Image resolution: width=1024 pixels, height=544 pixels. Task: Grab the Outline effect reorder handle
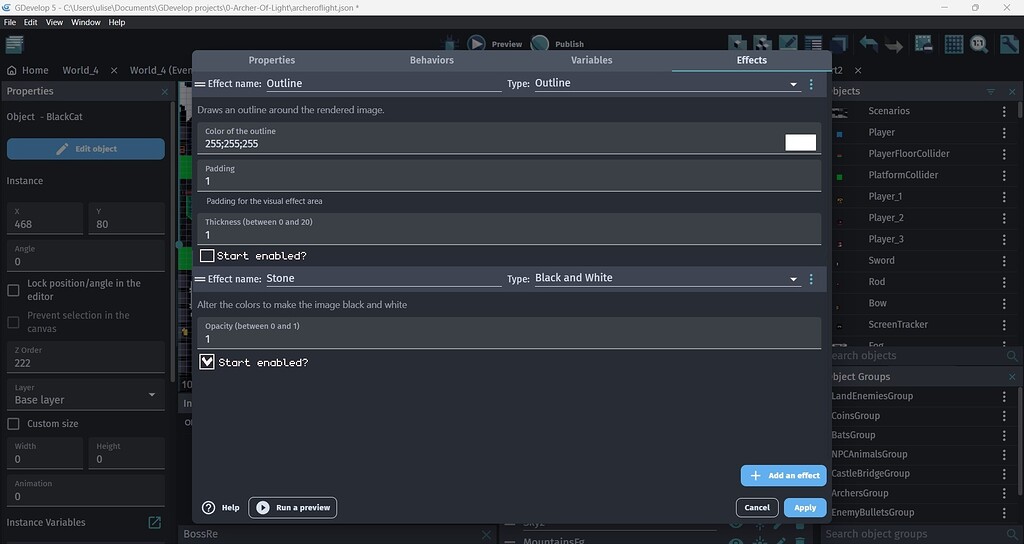click(x=200, y=84)
